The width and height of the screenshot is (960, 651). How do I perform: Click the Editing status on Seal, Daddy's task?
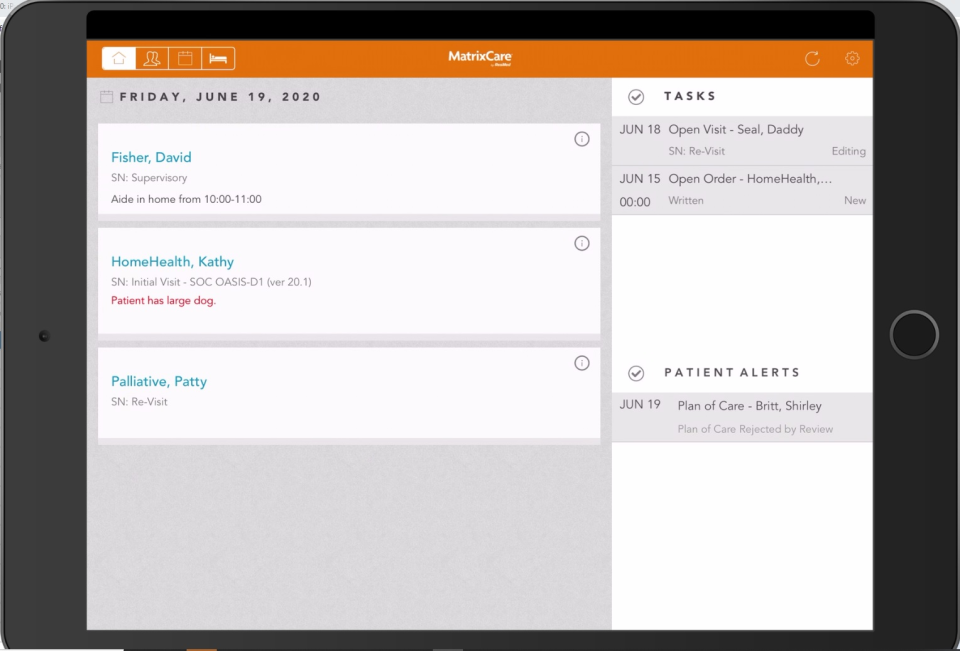coord(848,151)
